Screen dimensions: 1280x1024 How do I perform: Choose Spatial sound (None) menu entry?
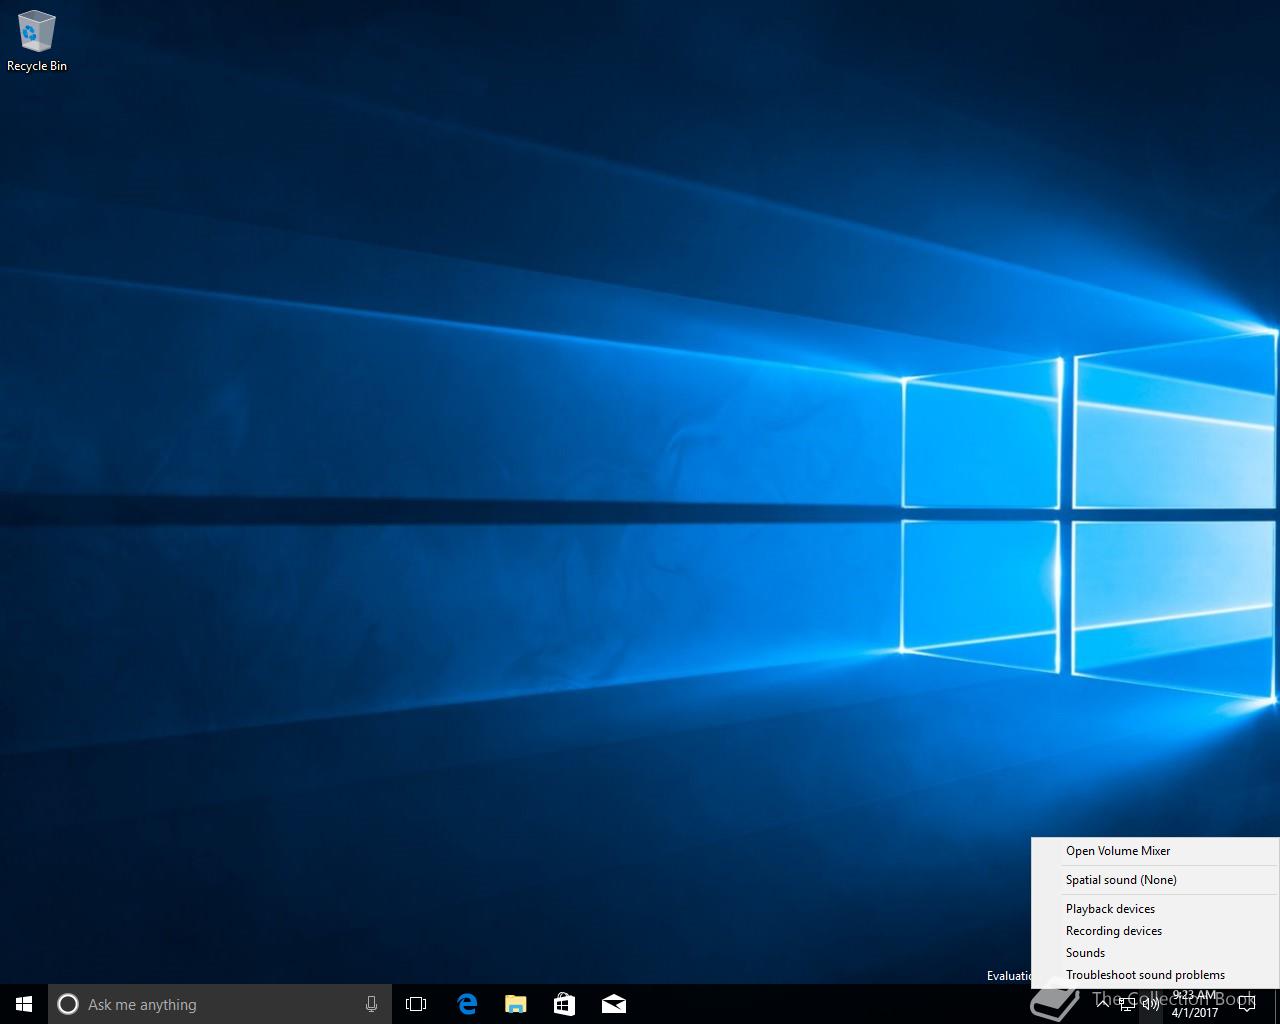point(1155,880)
